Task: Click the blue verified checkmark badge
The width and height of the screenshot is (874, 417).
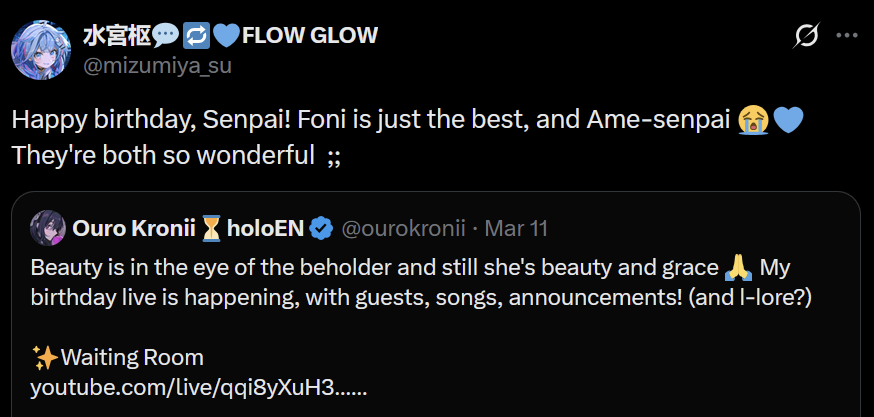Action: point(321,228)
